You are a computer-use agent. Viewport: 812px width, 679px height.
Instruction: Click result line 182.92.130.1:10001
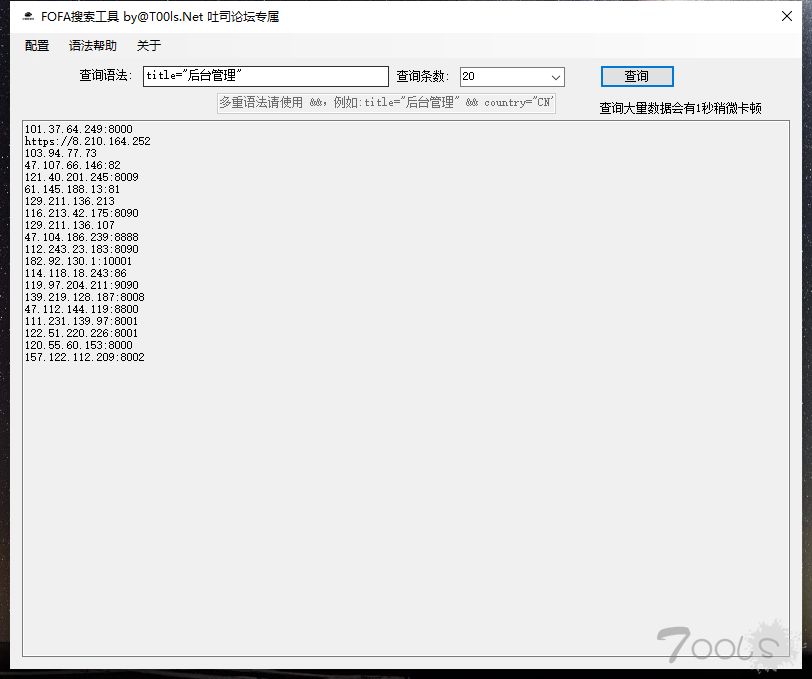78,261
